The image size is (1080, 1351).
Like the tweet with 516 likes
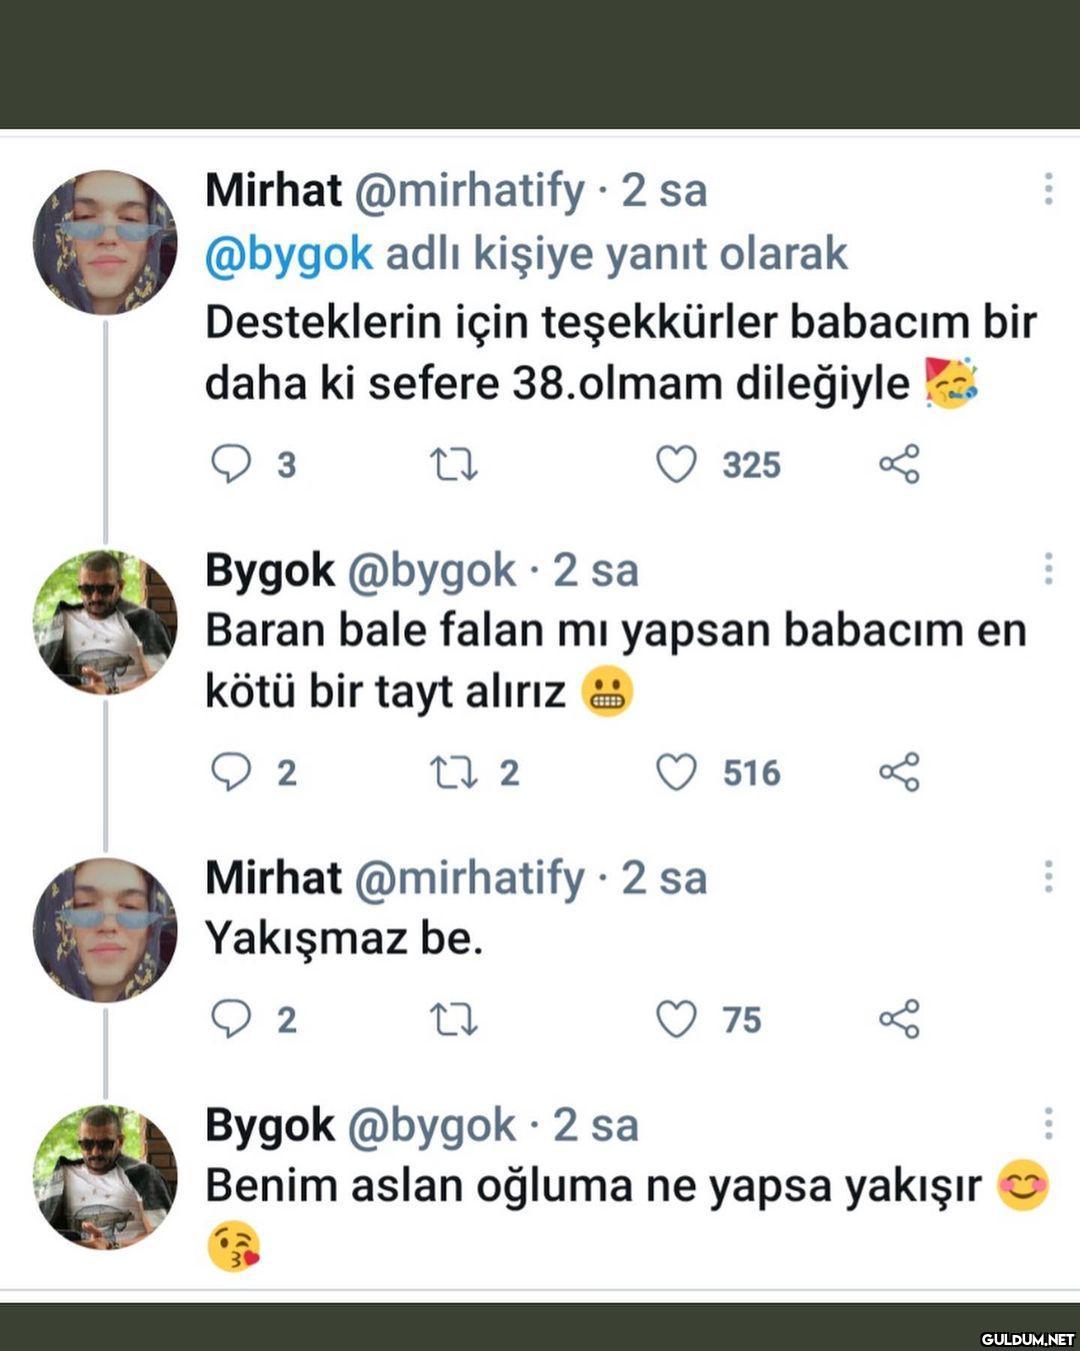(x=676, y=773)
